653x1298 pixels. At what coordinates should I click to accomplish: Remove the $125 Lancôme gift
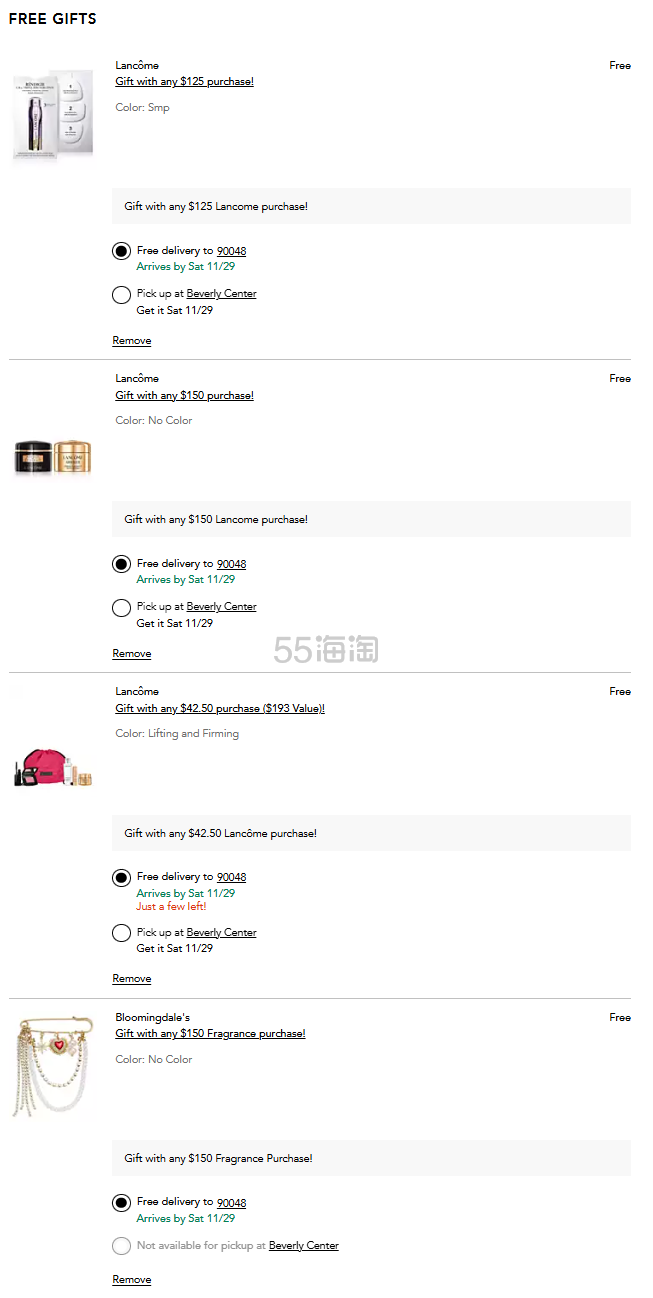[x=132, y=341]
